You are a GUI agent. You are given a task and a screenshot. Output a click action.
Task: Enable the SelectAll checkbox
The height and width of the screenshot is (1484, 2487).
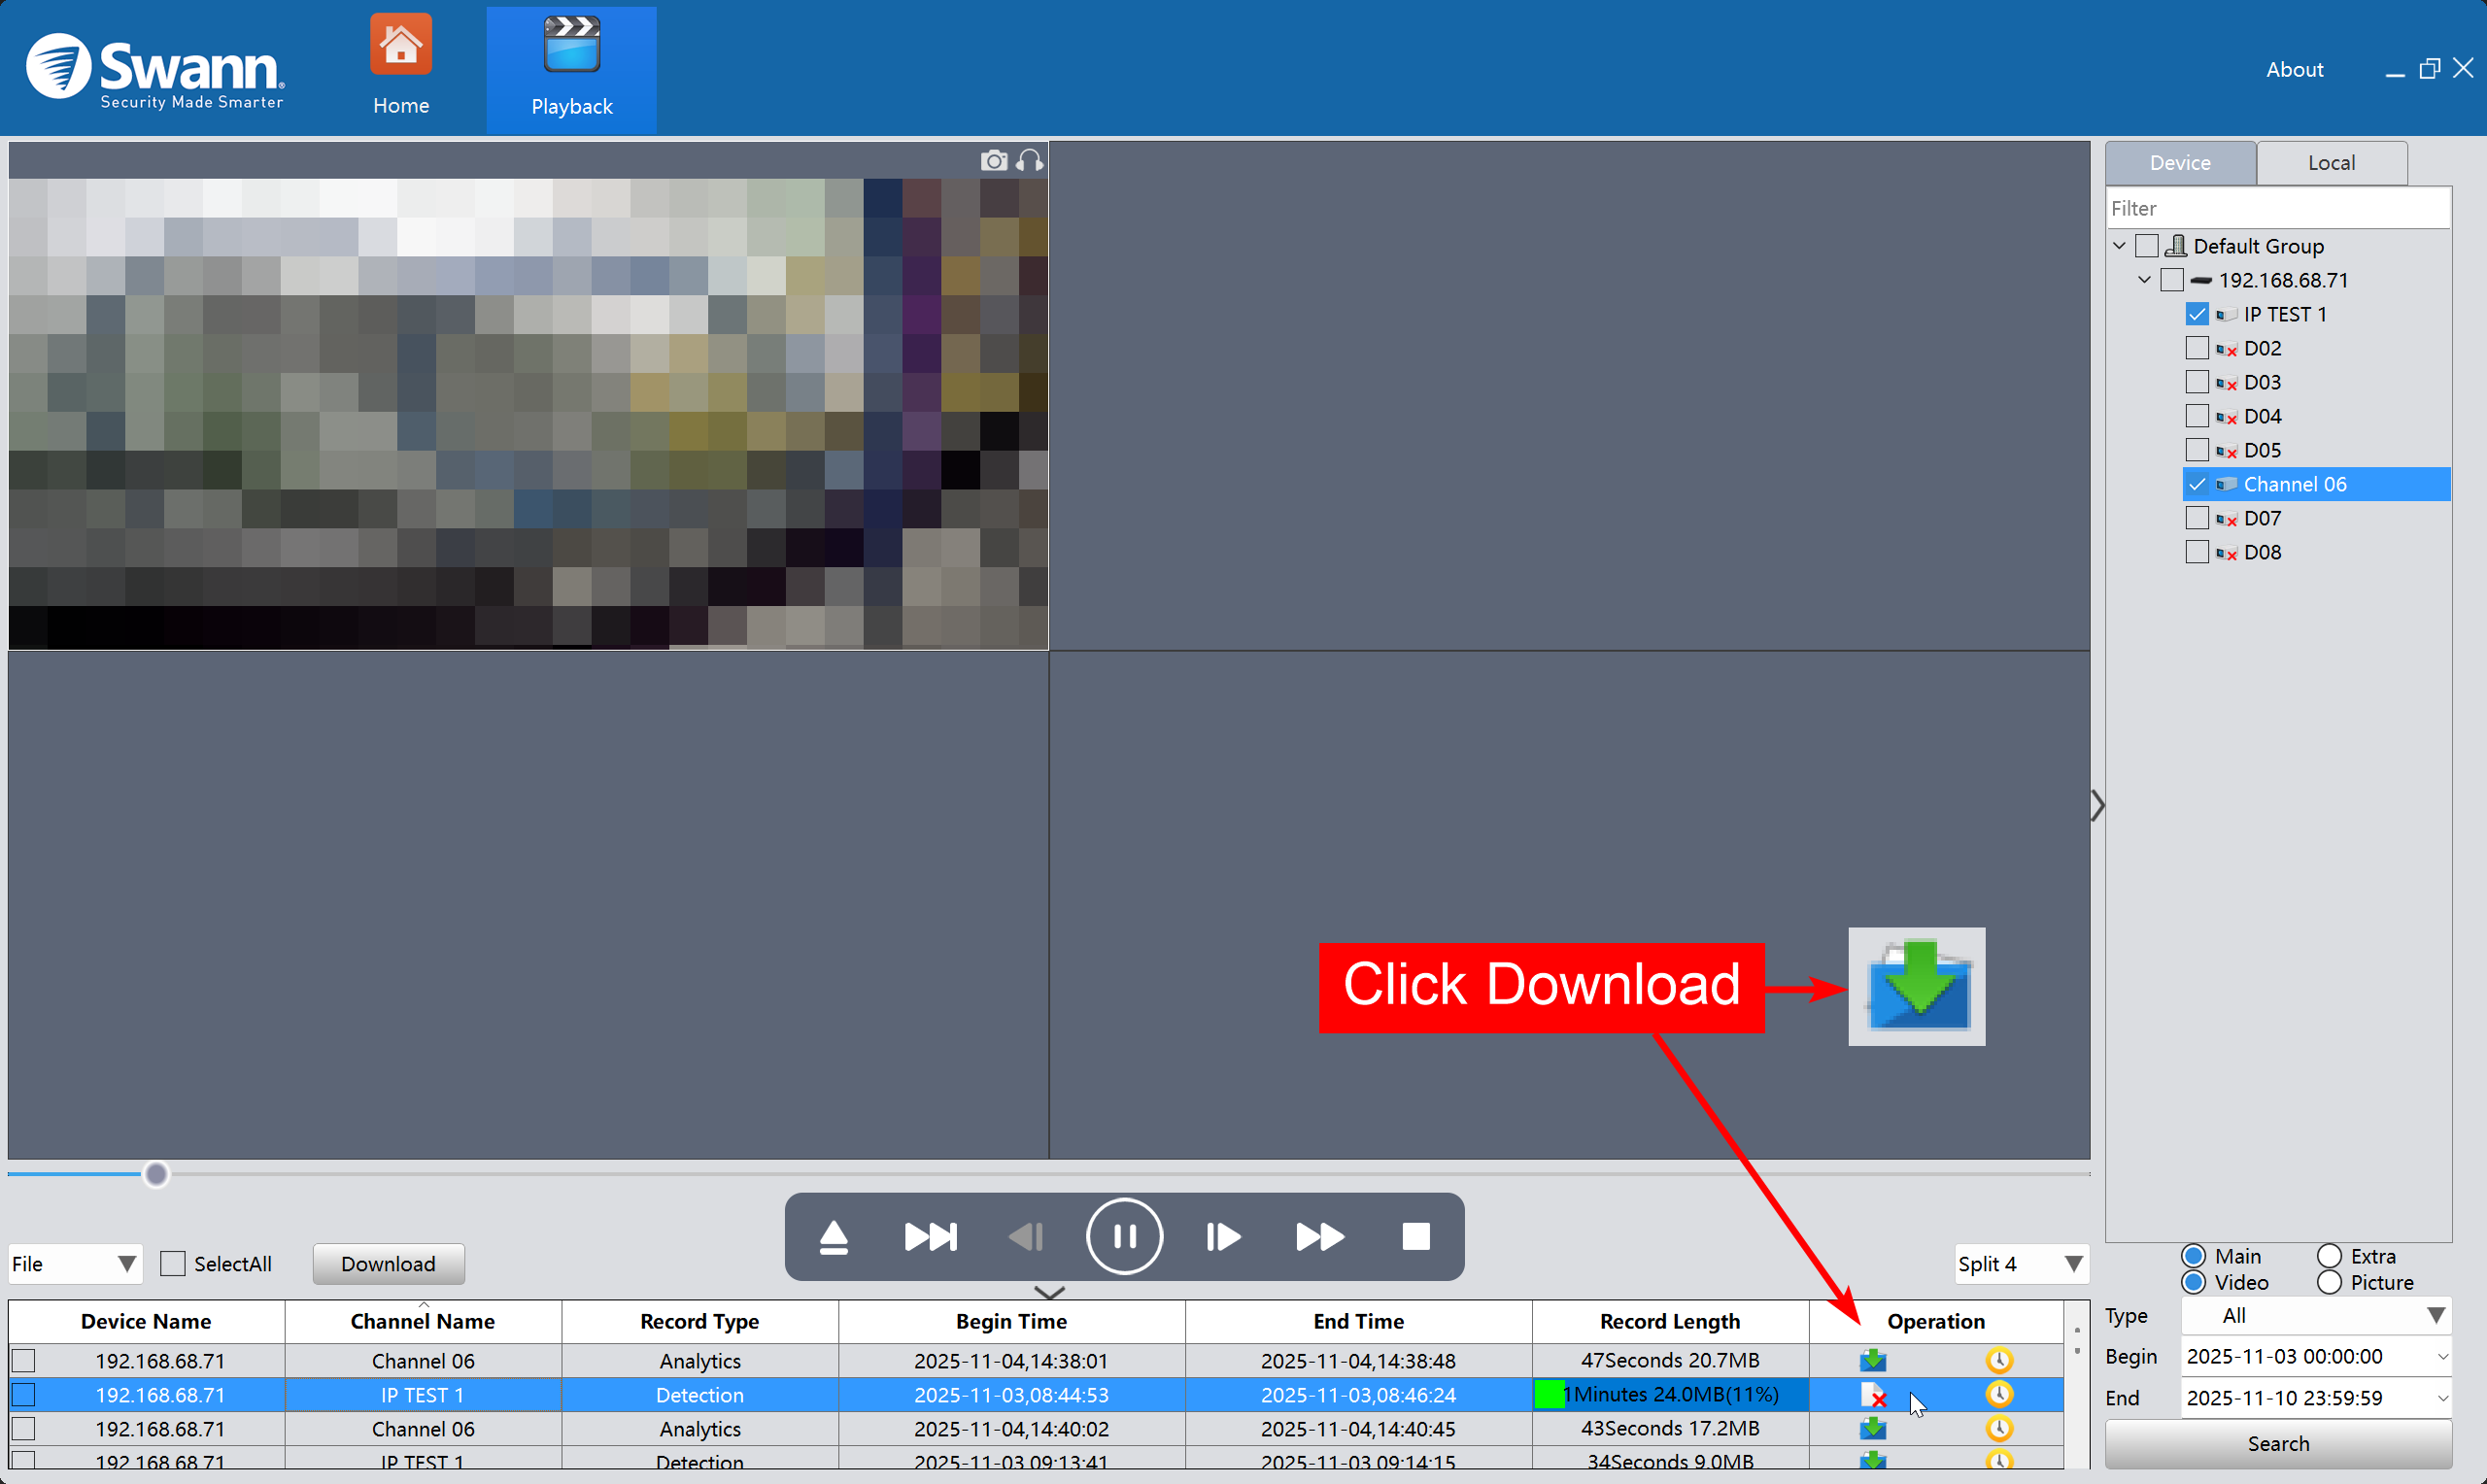pyautogui.click(x=173, y=1264)
